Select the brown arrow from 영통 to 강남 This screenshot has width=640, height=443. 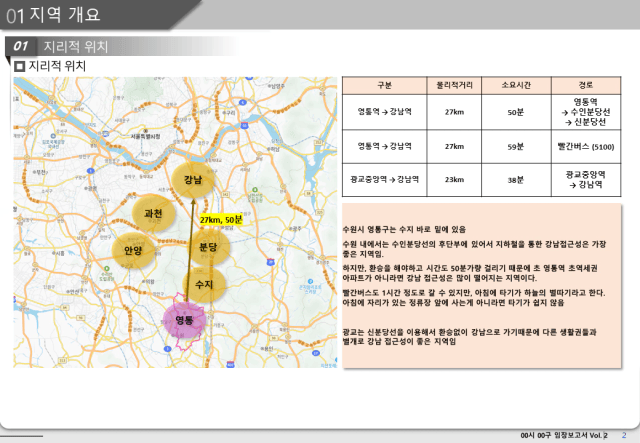pyautogui.click(x=191, y=250)
